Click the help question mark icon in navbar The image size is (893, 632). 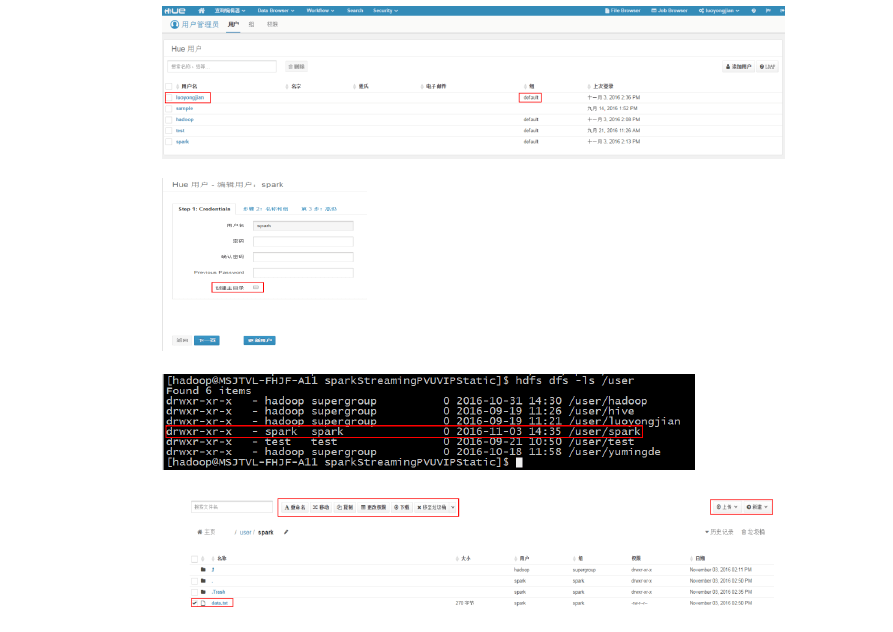(x=753, y=11)
